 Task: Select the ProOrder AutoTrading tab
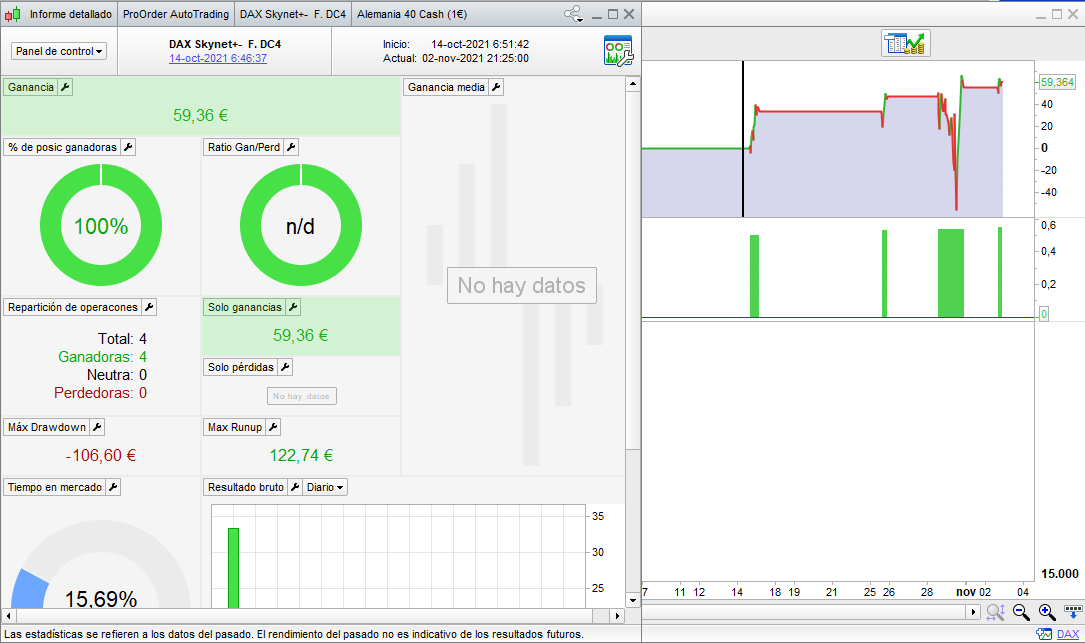176,14
